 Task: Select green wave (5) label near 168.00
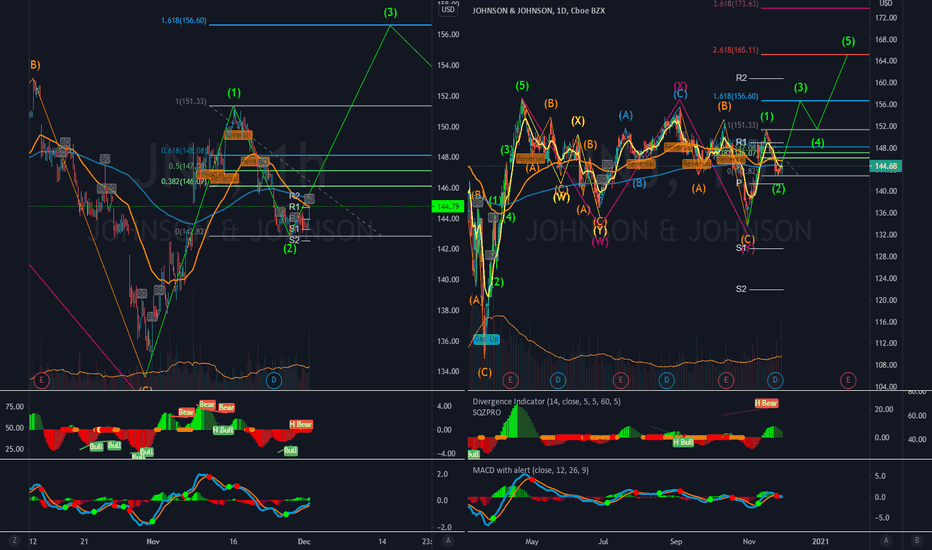848,41
